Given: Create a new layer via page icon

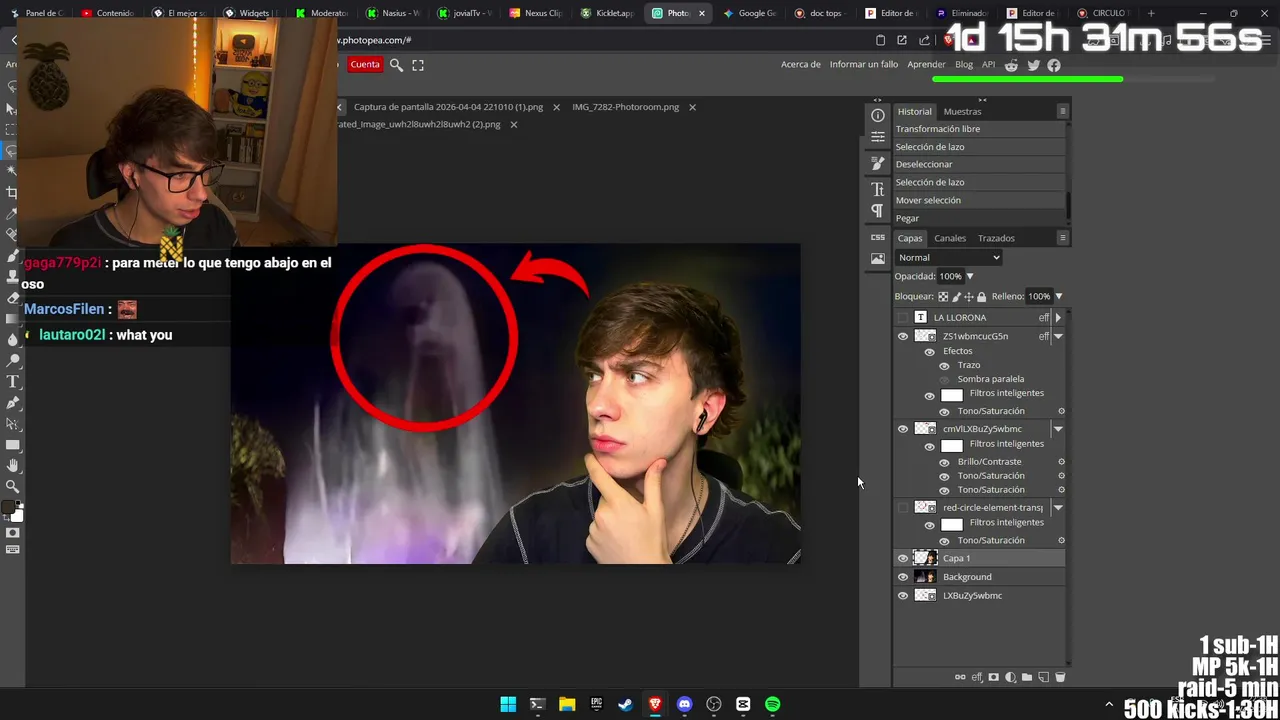Looking at the screenshot, I should pyautogui.click(x=1043, y=677).
